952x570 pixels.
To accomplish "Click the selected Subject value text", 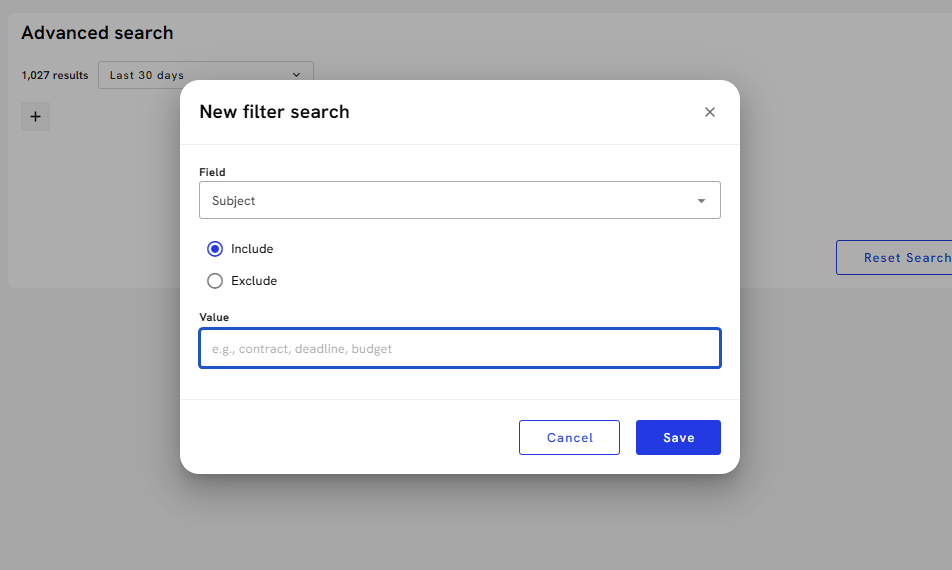I will click(234, 201).
